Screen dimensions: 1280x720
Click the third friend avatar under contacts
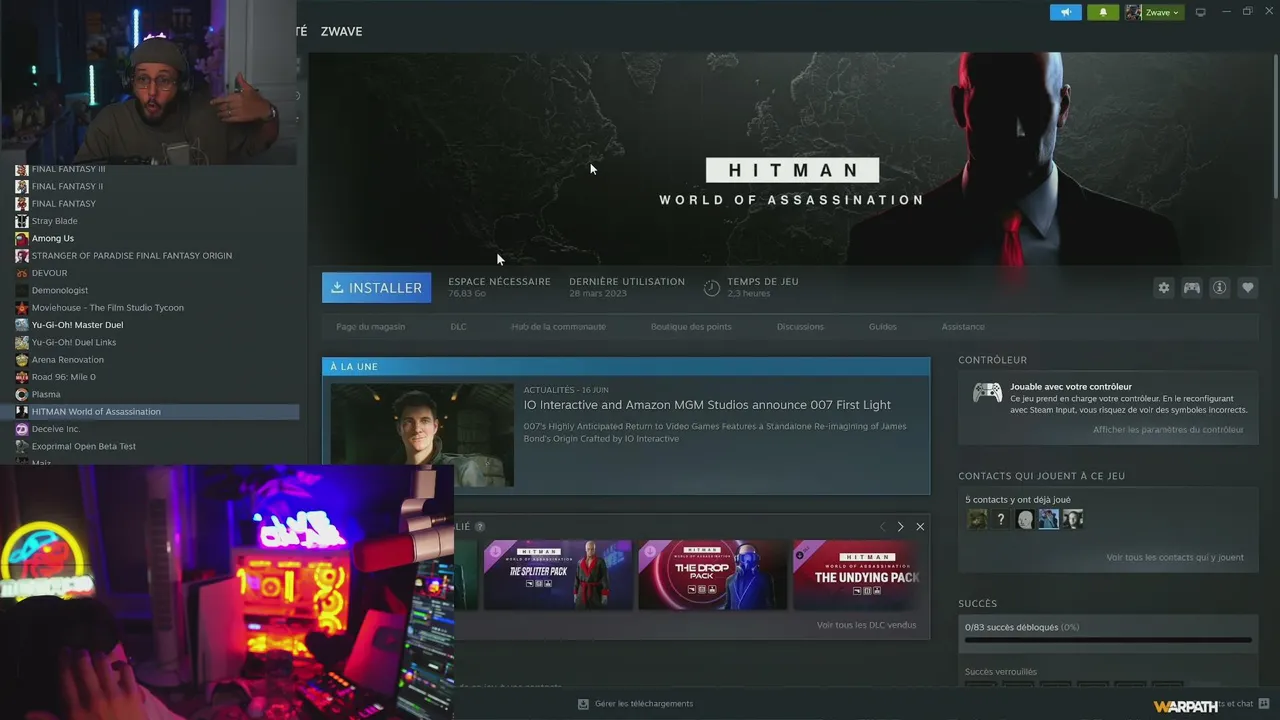(1025, 519)
